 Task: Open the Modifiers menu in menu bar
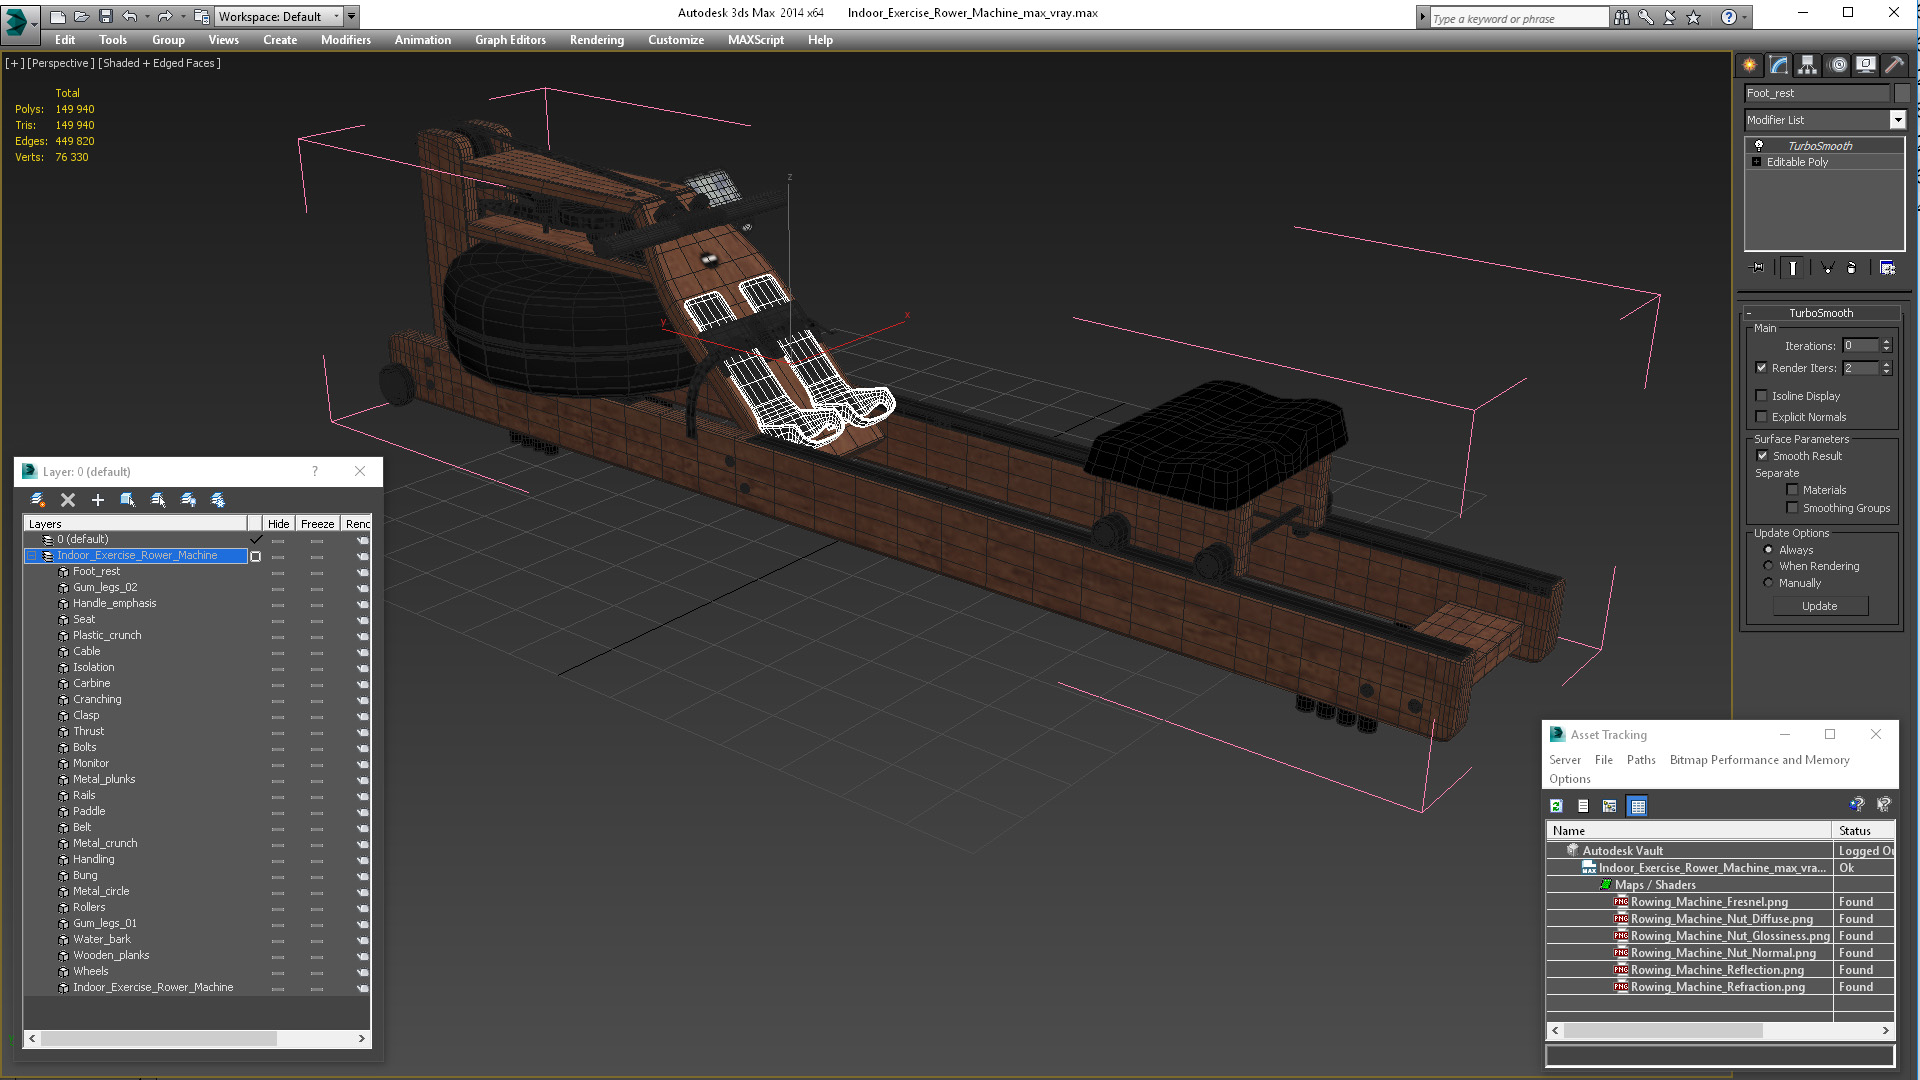345,40
